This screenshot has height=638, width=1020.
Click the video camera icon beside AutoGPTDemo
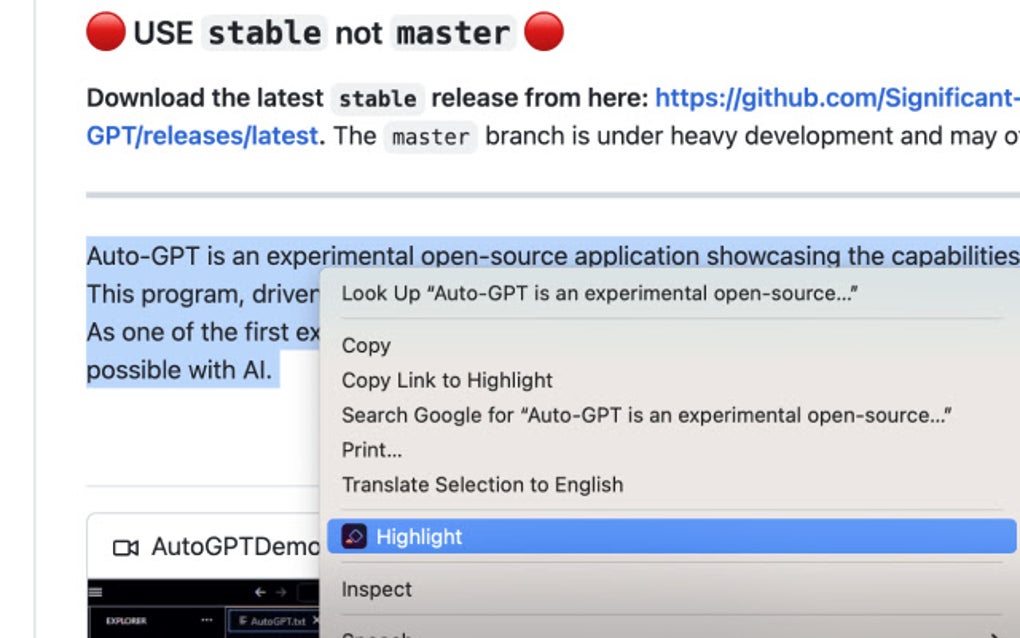[x=124, y=546]
